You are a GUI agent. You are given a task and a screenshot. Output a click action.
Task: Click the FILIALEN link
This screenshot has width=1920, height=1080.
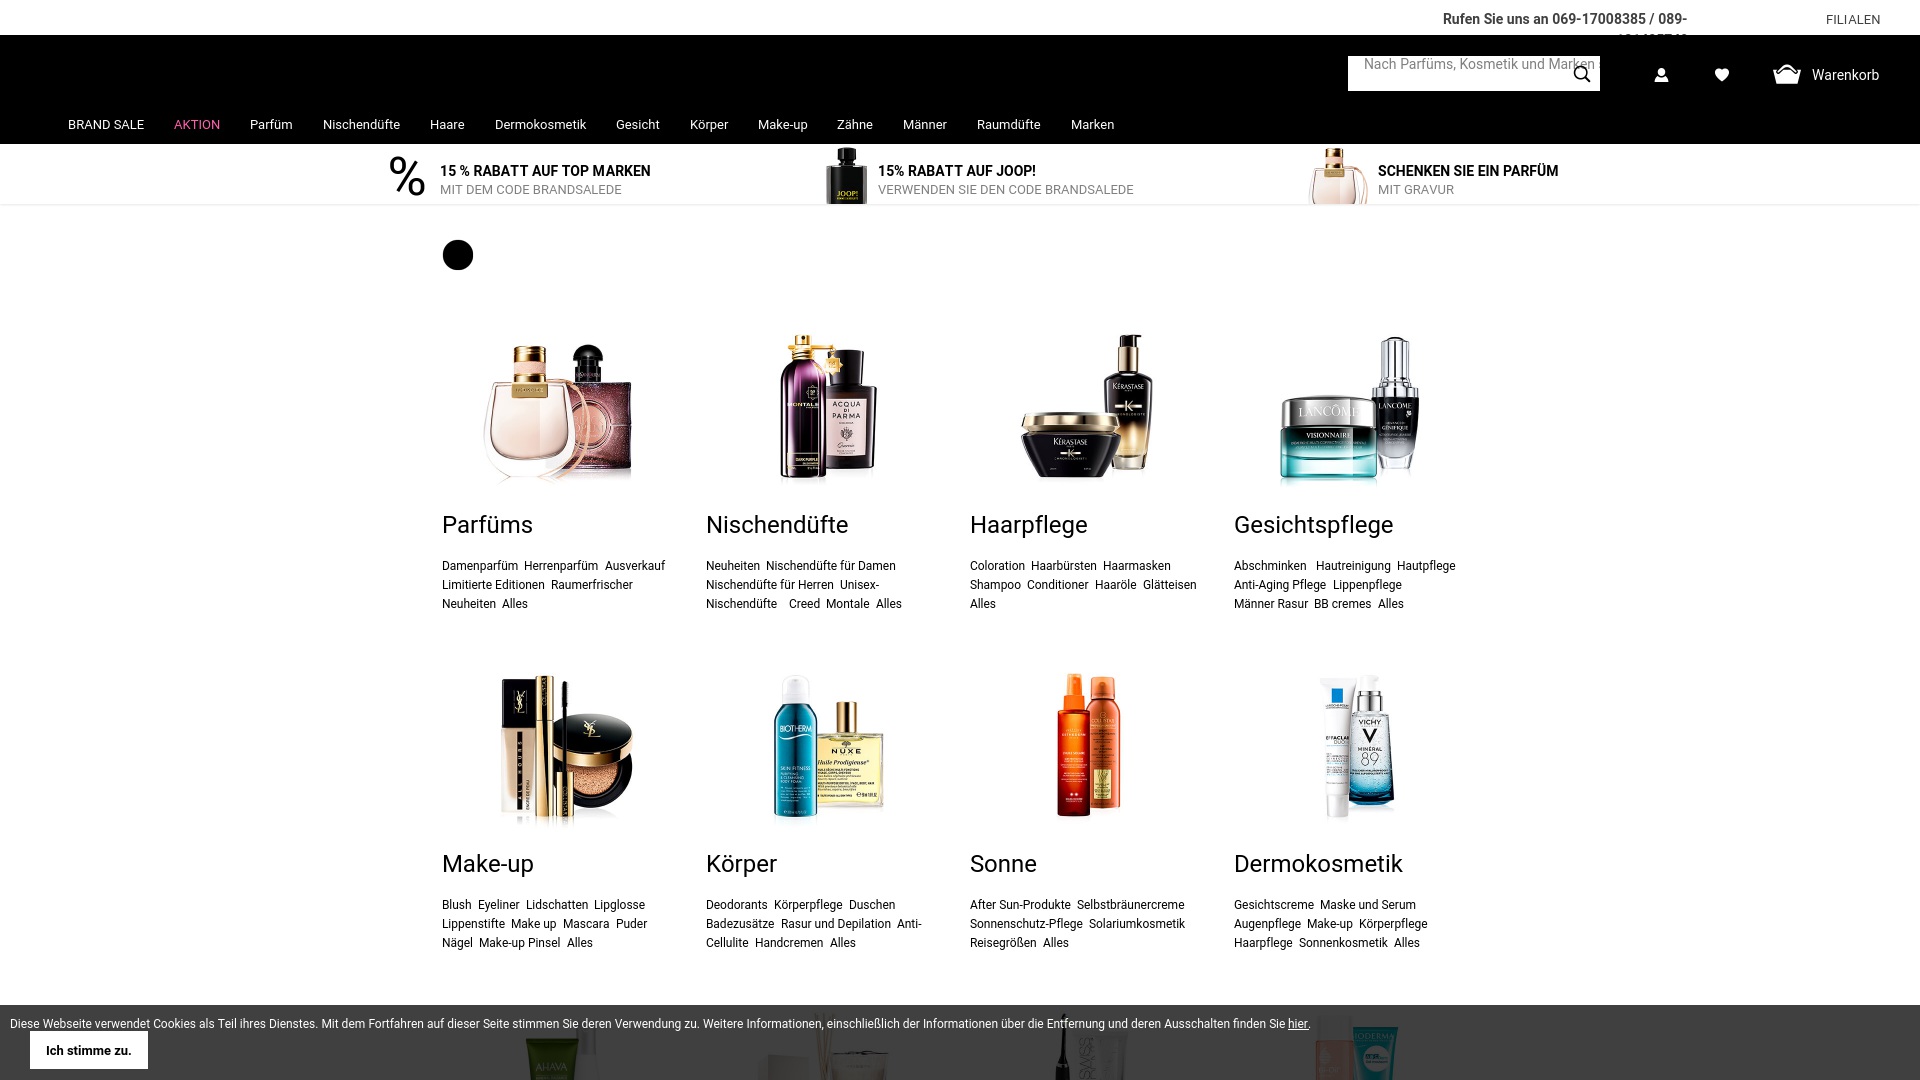(x=1853, y=20)
